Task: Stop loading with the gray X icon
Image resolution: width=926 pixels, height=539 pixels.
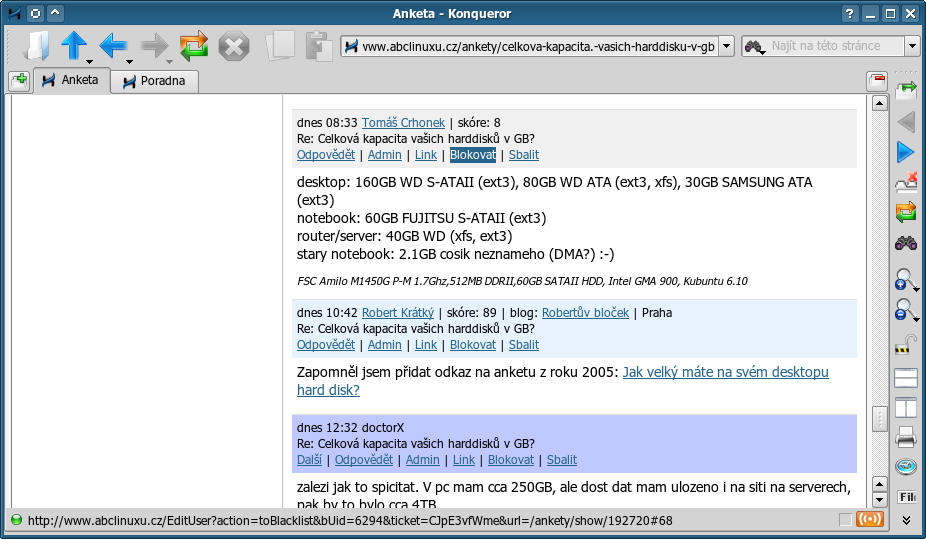Action: (234, 46)
